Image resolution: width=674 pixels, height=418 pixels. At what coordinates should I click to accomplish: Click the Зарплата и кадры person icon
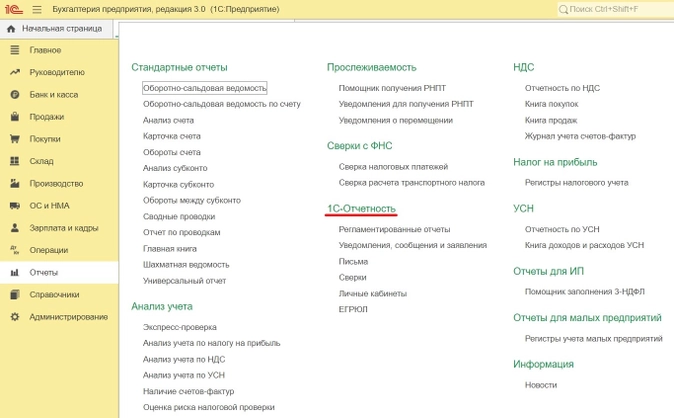tap(15, 227)
